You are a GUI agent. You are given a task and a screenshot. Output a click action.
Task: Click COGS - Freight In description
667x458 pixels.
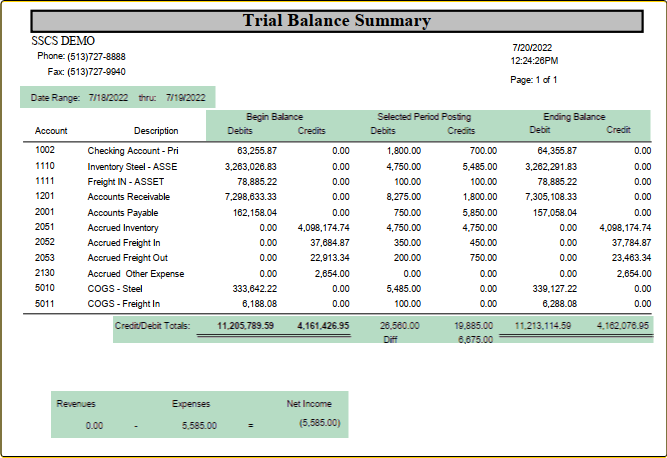[x=124, y=304]
